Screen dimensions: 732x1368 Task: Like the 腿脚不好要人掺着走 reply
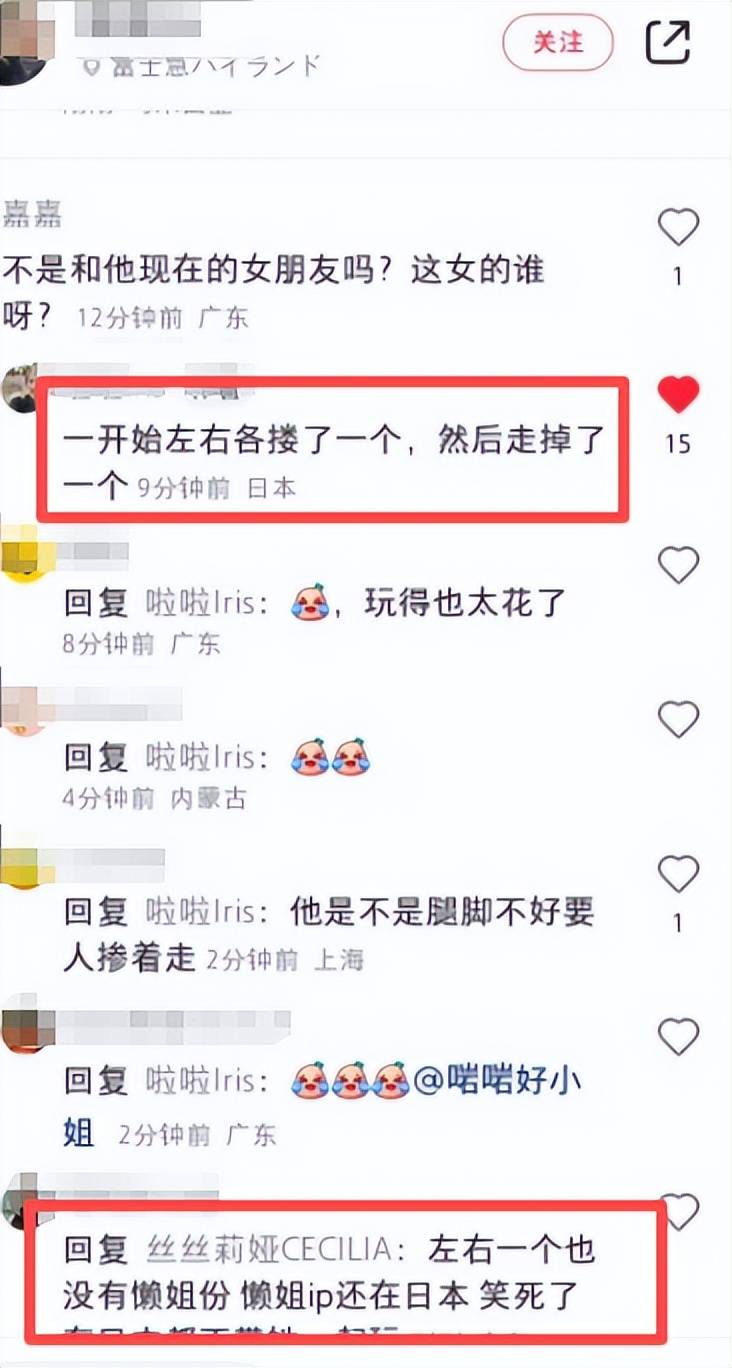coord(678,875)
